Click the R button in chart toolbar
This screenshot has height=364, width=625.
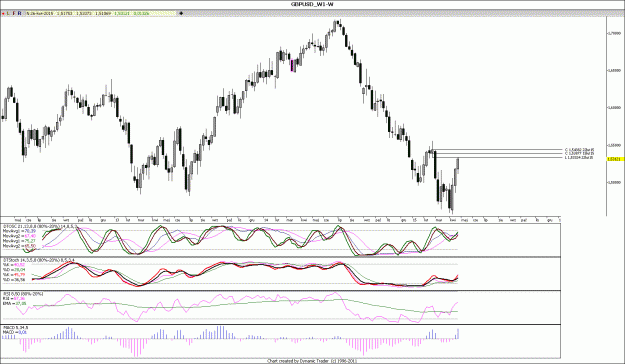pyautogui.click(x=19, y=13)
